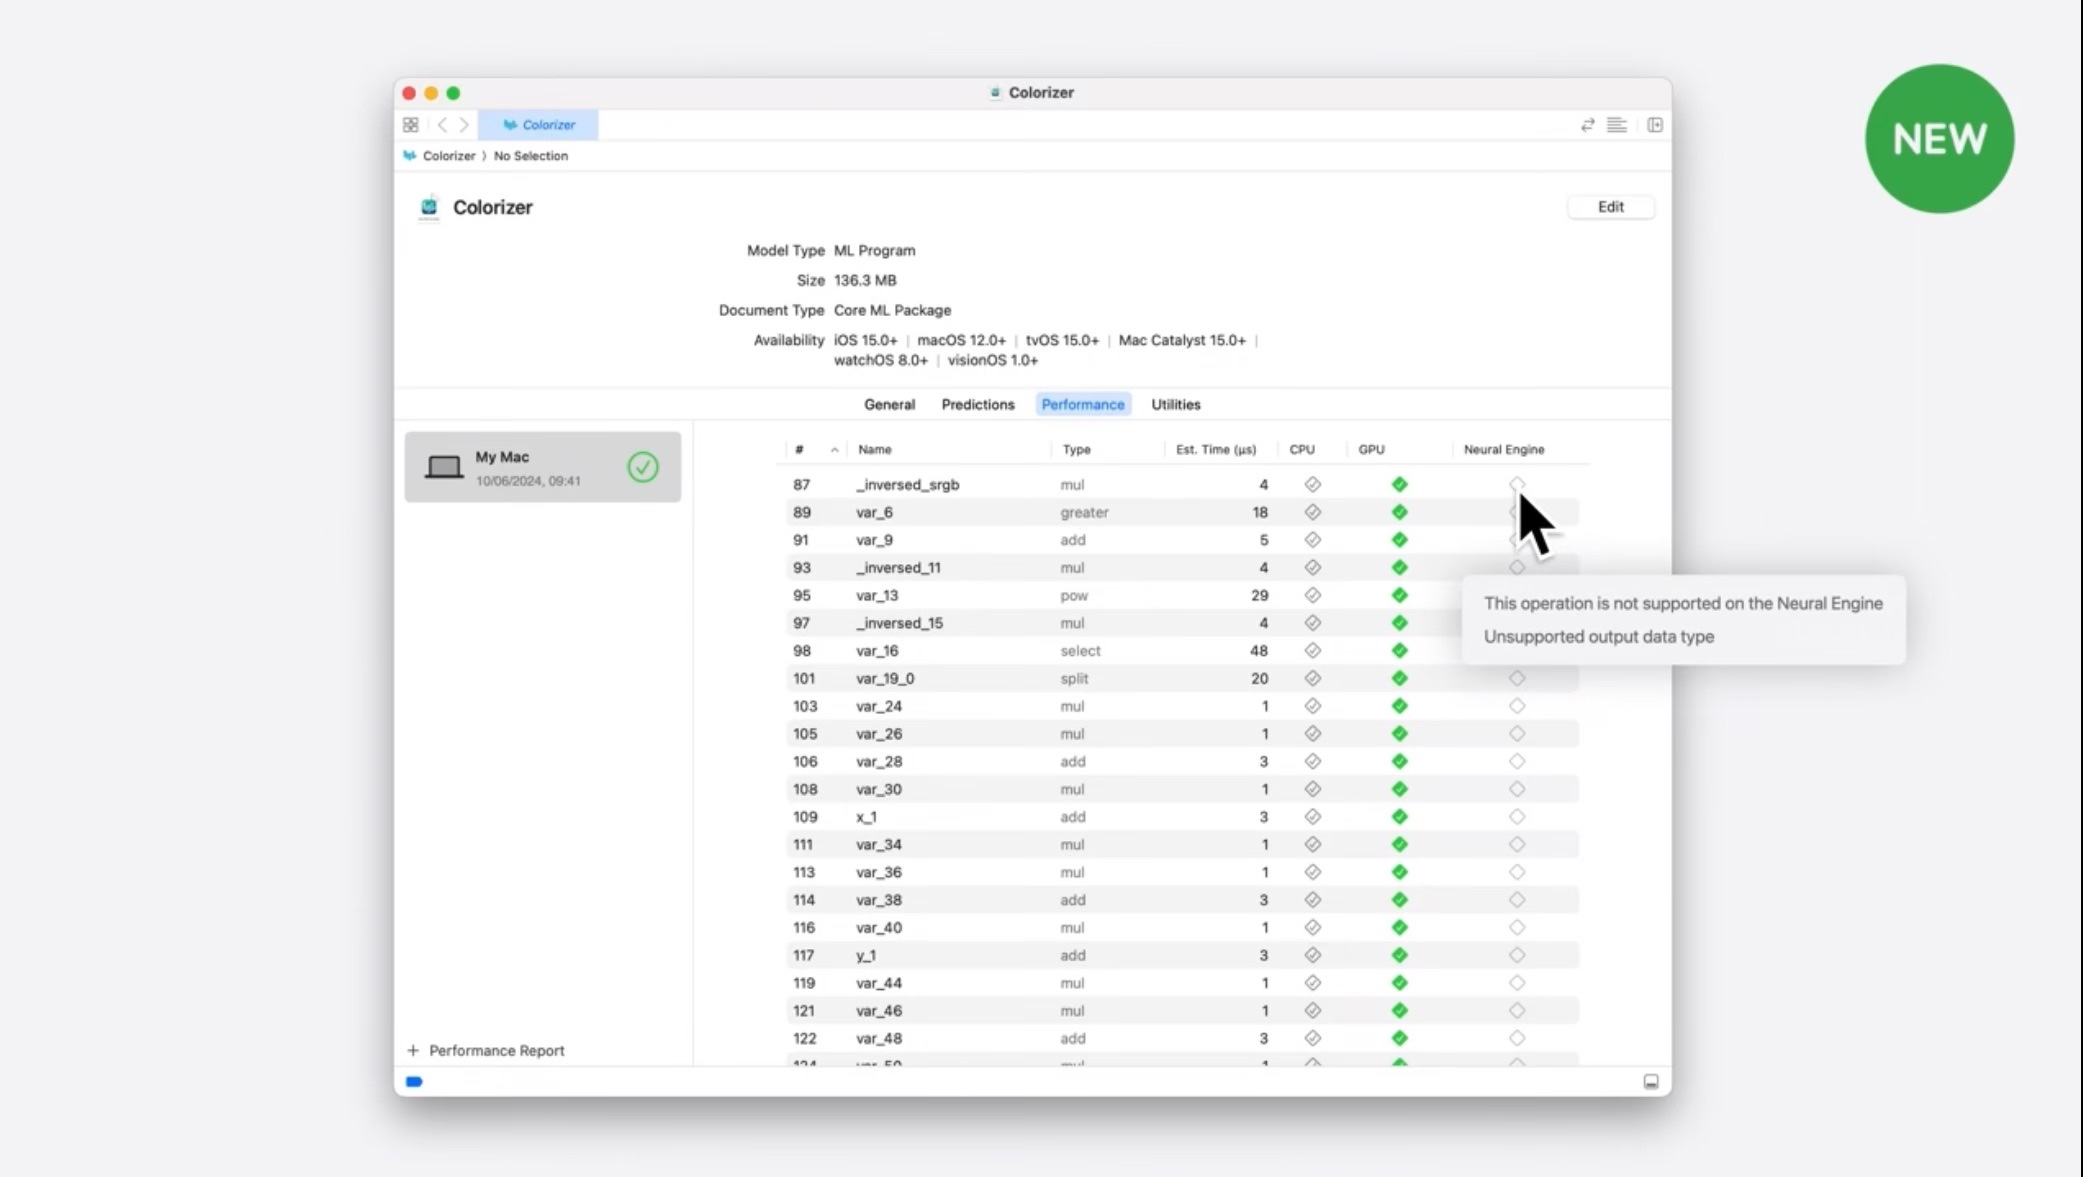Click the blue filter tag icon

(x=414, y=1082)
